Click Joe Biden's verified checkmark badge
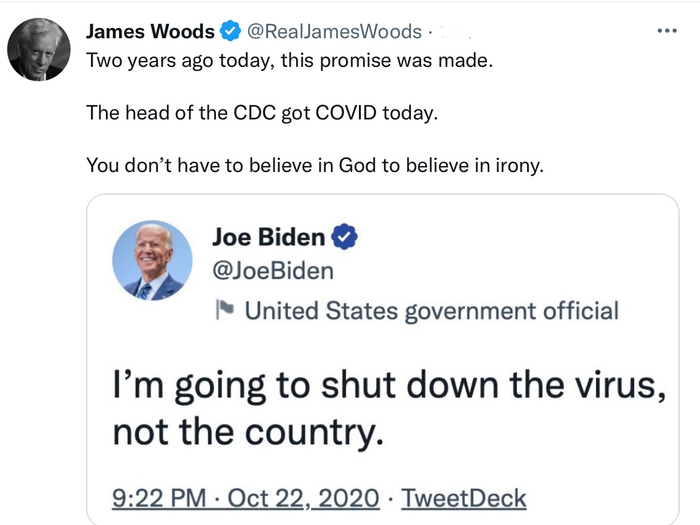 tap(346, 237)
